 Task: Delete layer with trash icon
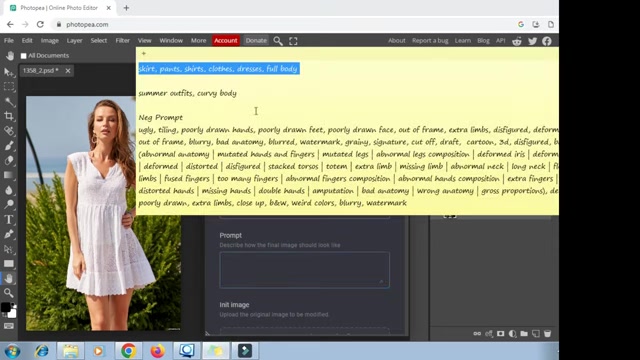click(547, 333)
